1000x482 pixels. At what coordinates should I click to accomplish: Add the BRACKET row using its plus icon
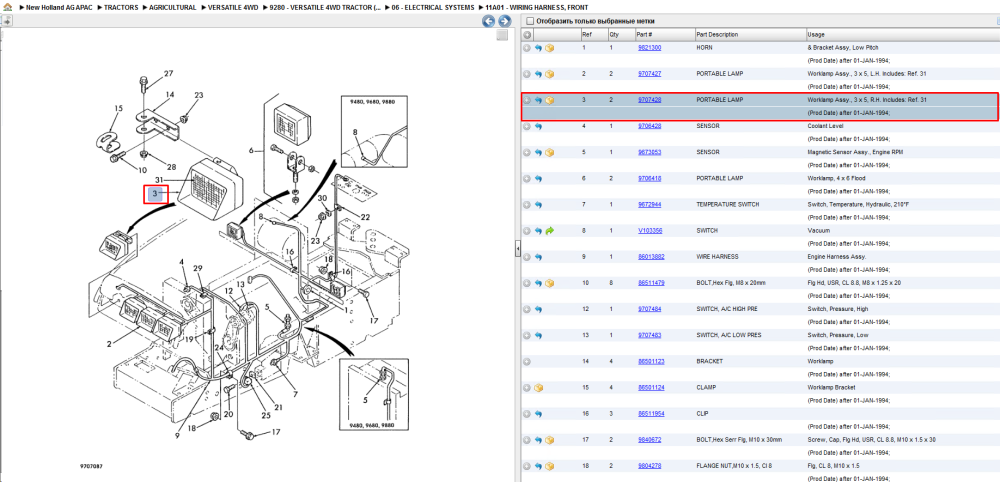point(527,362)
